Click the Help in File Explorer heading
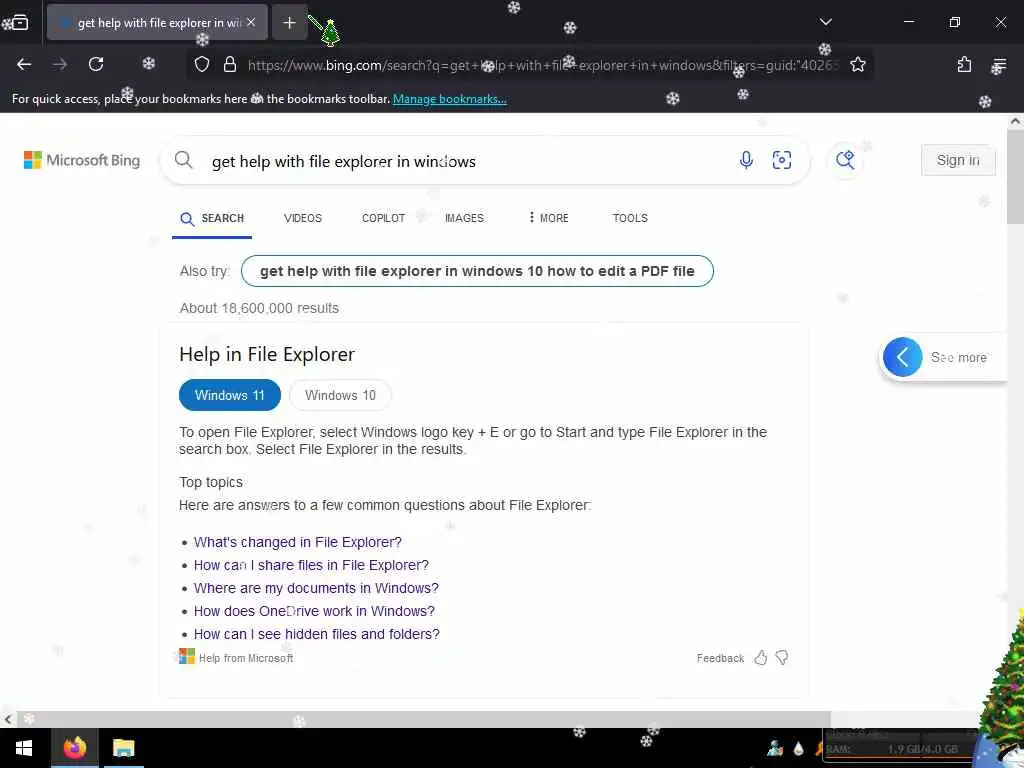1024x768 pixels. (x=267, y=355)
